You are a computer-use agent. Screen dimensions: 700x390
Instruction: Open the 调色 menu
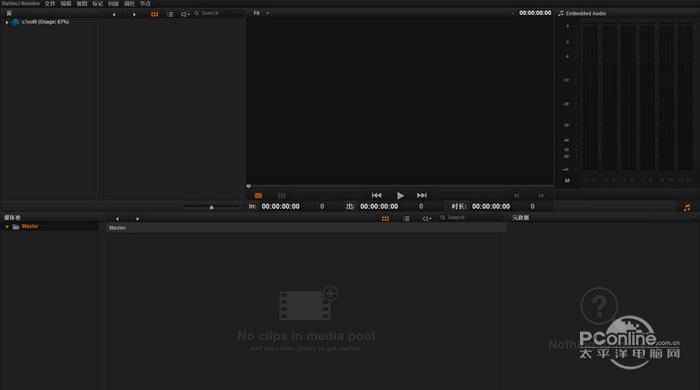(129, 4)
